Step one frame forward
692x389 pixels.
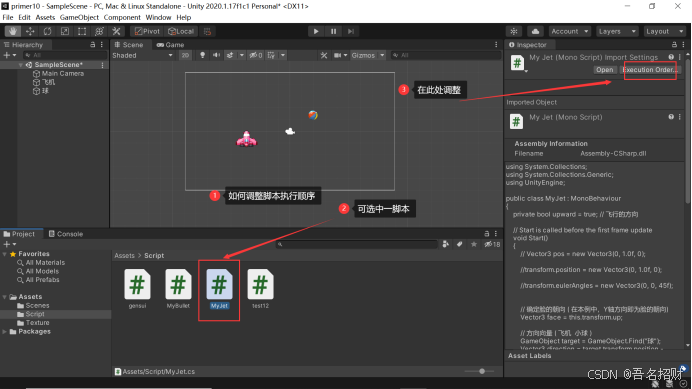point(351,31)
